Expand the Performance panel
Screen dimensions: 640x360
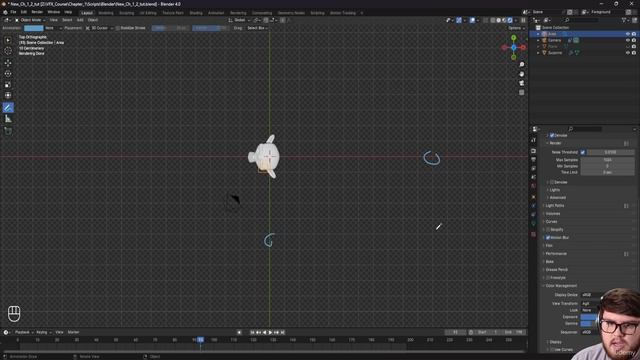click(x=556, y=254)
